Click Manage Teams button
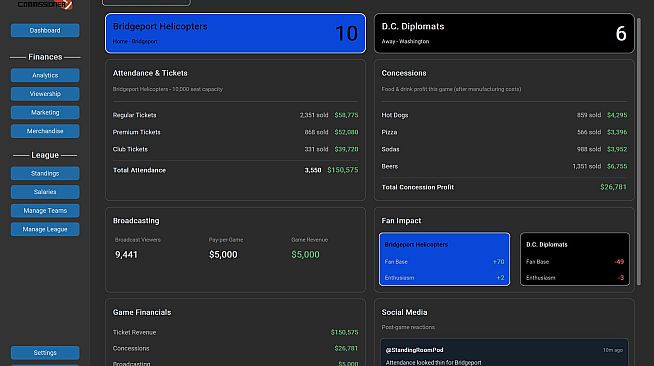Screen dimensions: 654x366 click(x=45, y=211)
